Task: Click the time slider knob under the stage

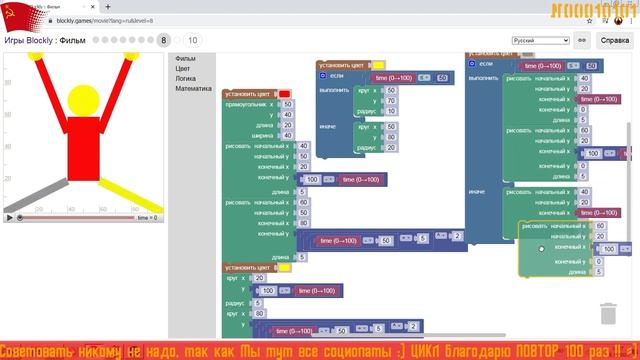Action: coord(20,218)
